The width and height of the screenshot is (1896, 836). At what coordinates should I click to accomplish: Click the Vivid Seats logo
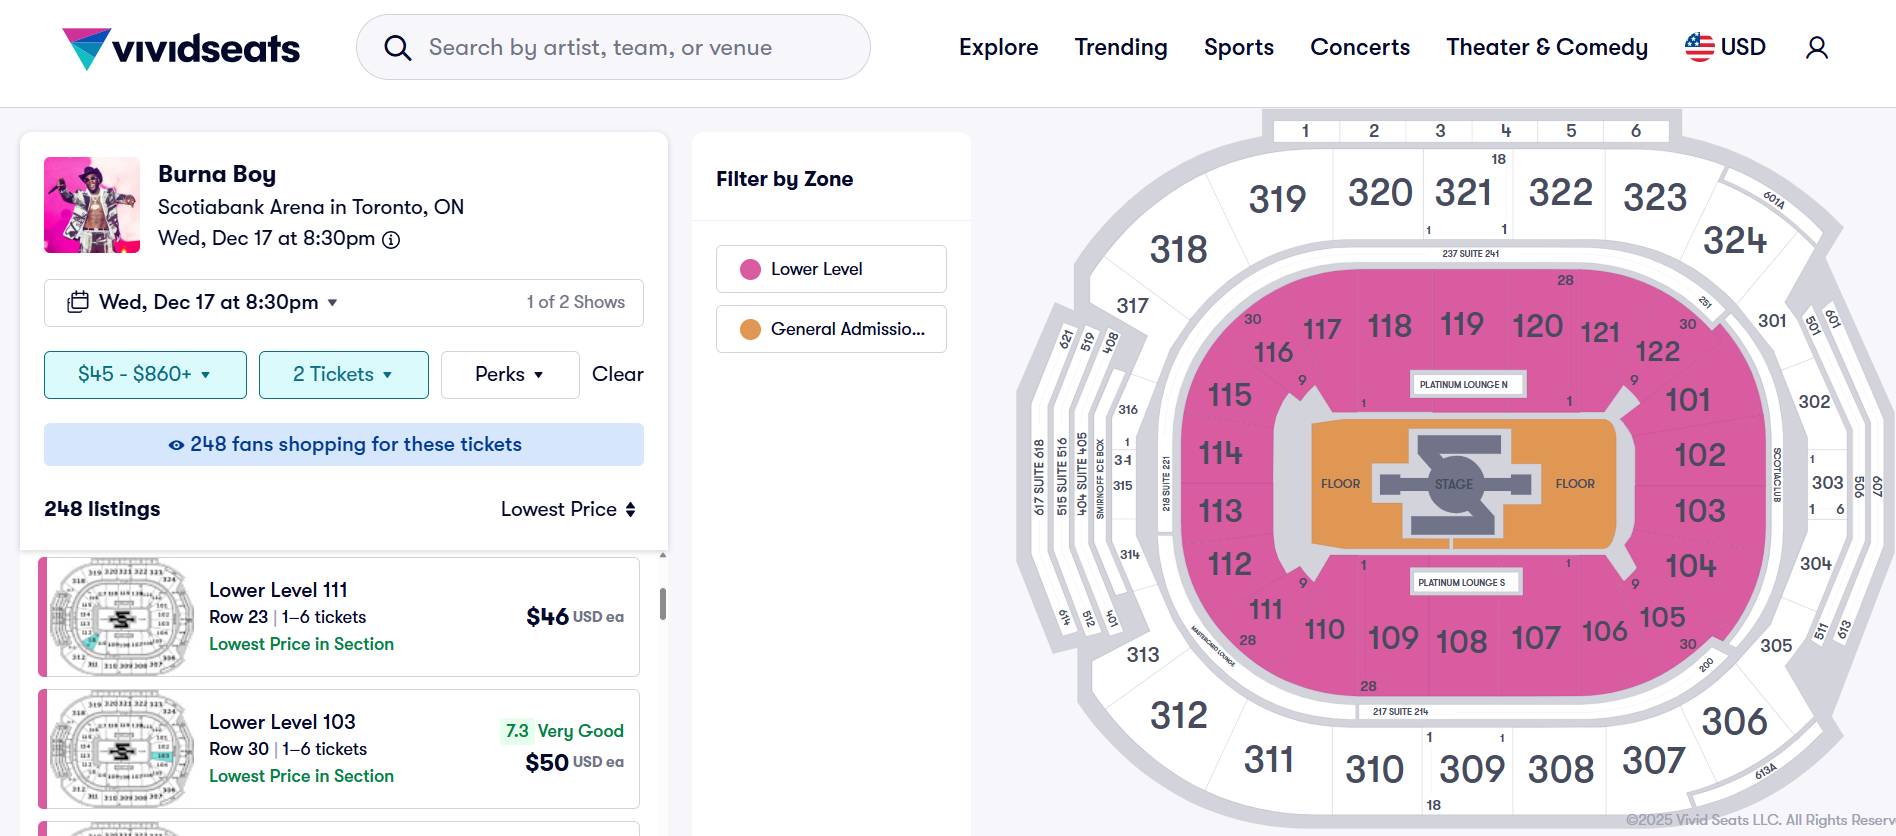(x=180, y=48)
